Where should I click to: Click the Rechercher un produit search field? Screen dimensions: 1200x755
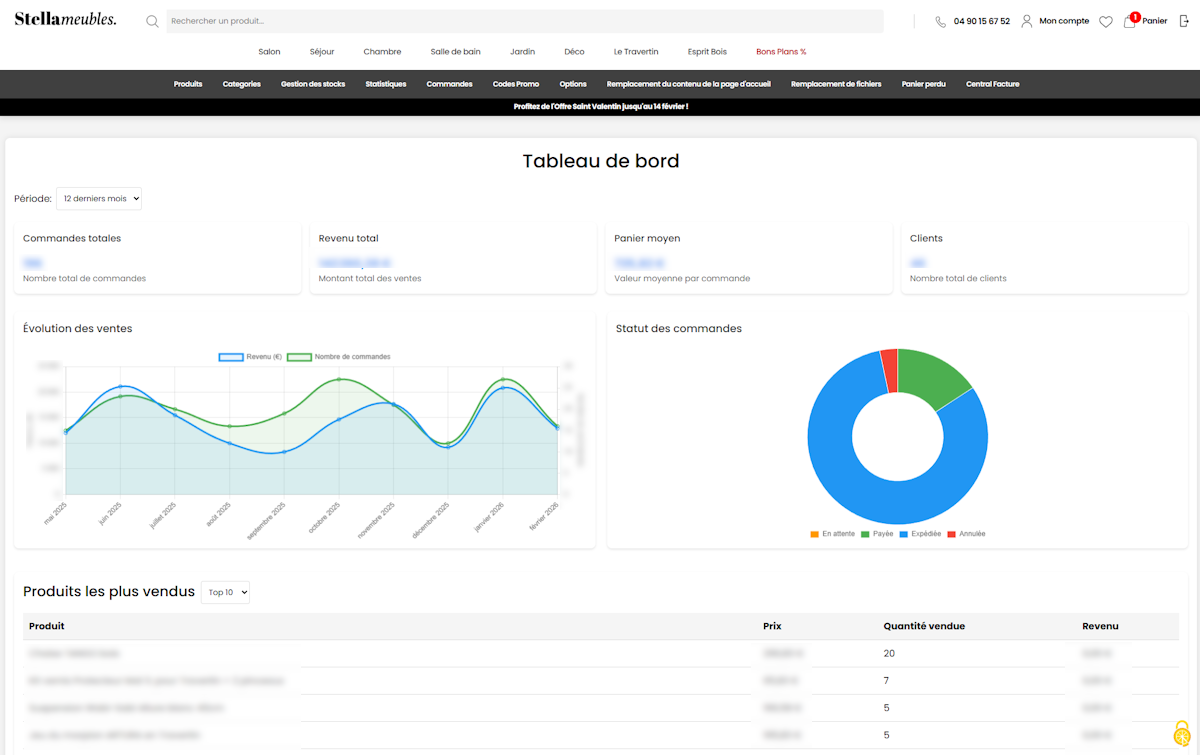click(400, 20)
